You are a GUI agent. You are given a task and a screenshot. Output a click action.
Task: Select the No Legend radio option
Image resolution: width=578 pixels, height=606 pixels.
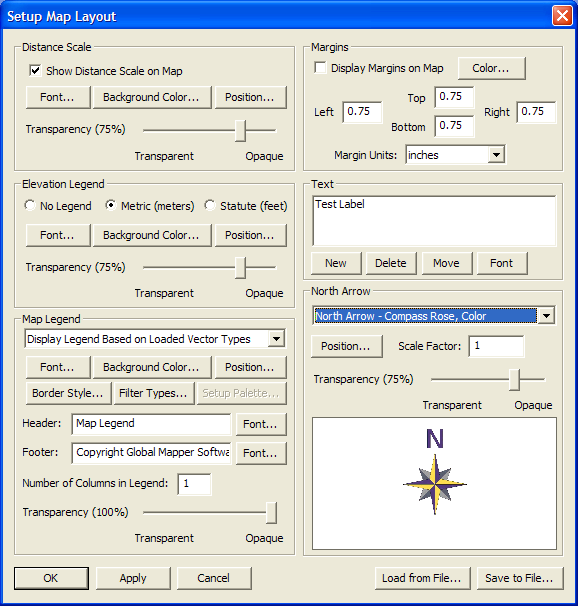30,205
